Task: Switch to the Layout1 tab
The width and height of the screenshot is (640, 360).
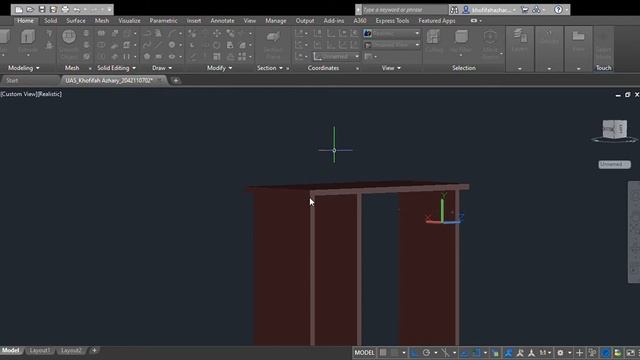Action: point(40,350)
